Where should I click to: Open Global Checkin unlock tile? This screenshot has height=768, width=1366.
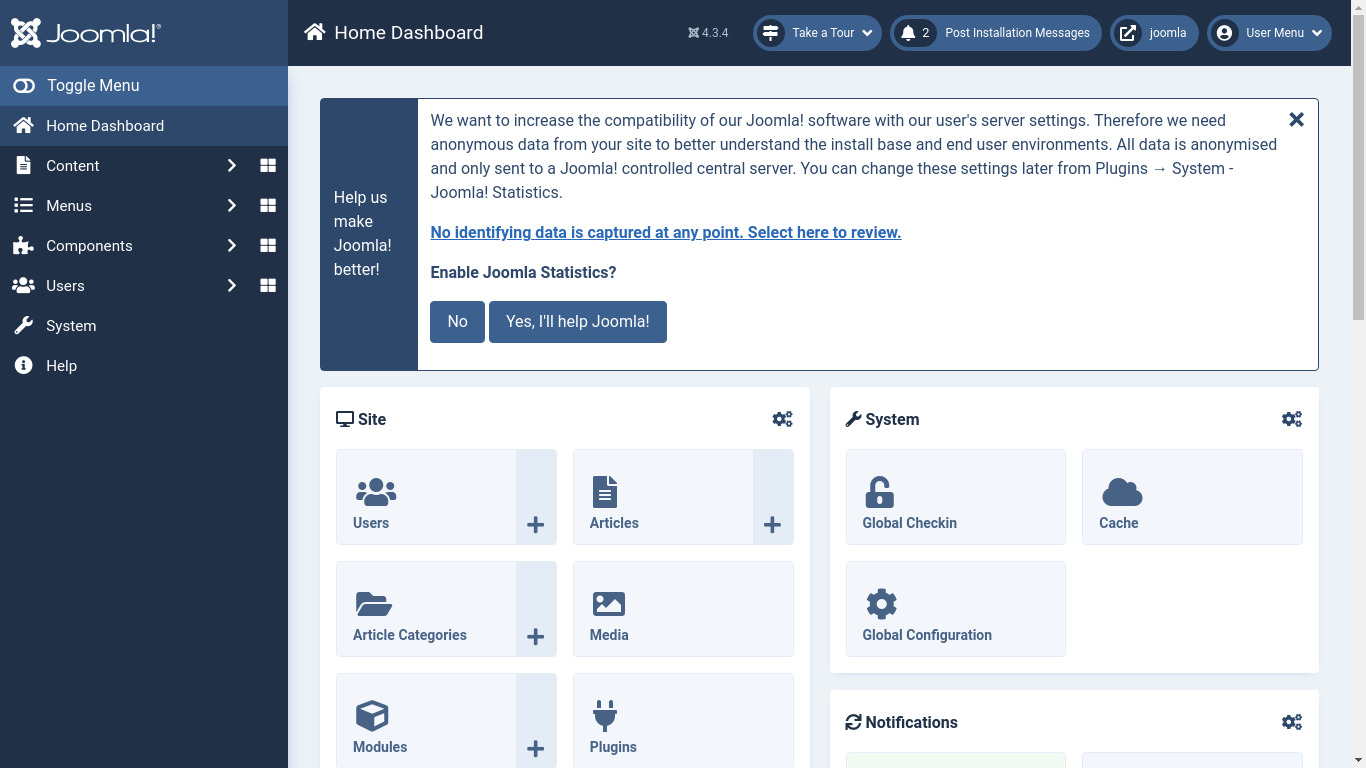(x=955, y=497)
